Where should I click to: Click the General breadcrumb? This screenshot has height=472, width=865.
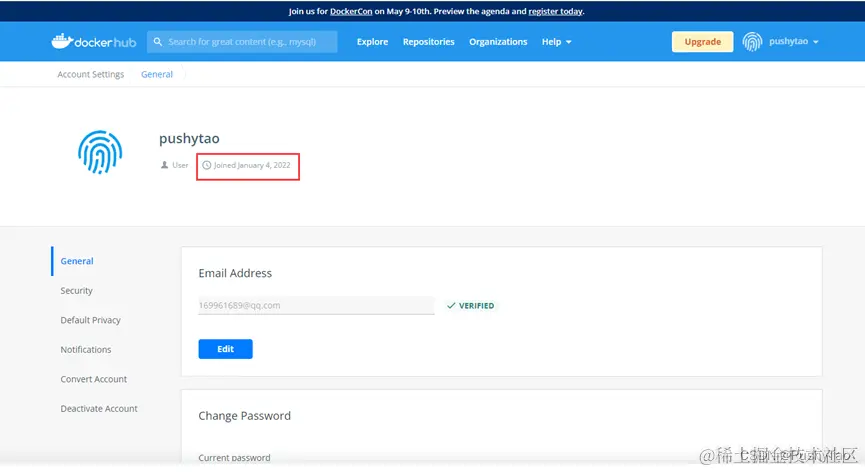157,74
